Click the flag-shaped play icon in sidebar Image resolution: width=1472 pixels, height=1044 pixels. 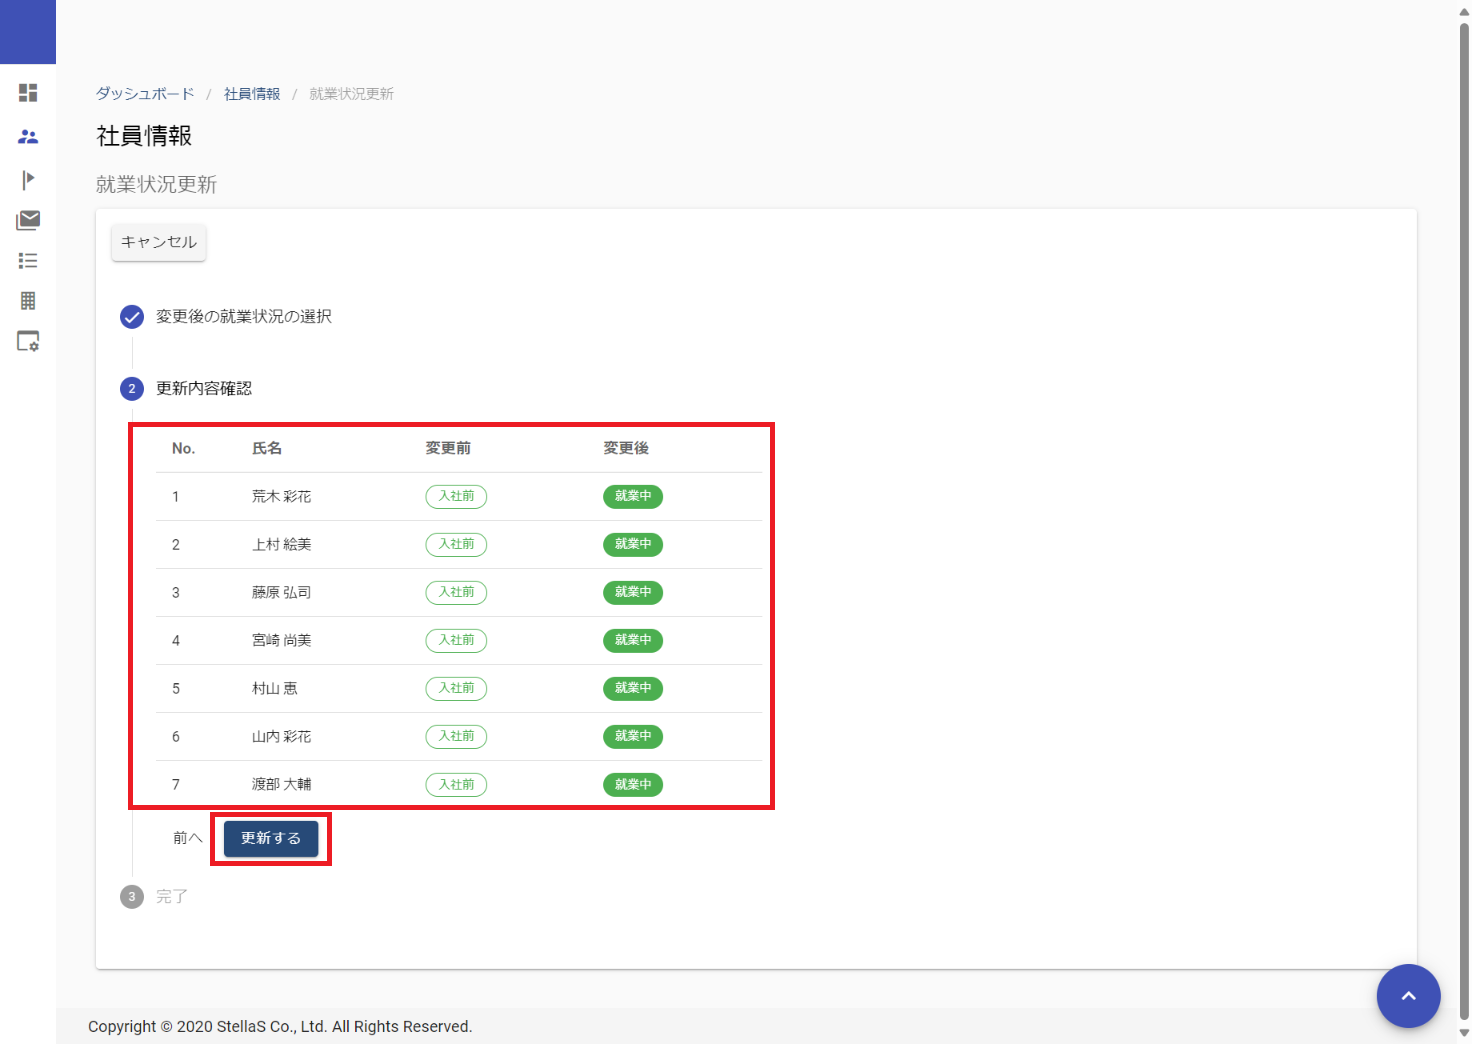28,179
